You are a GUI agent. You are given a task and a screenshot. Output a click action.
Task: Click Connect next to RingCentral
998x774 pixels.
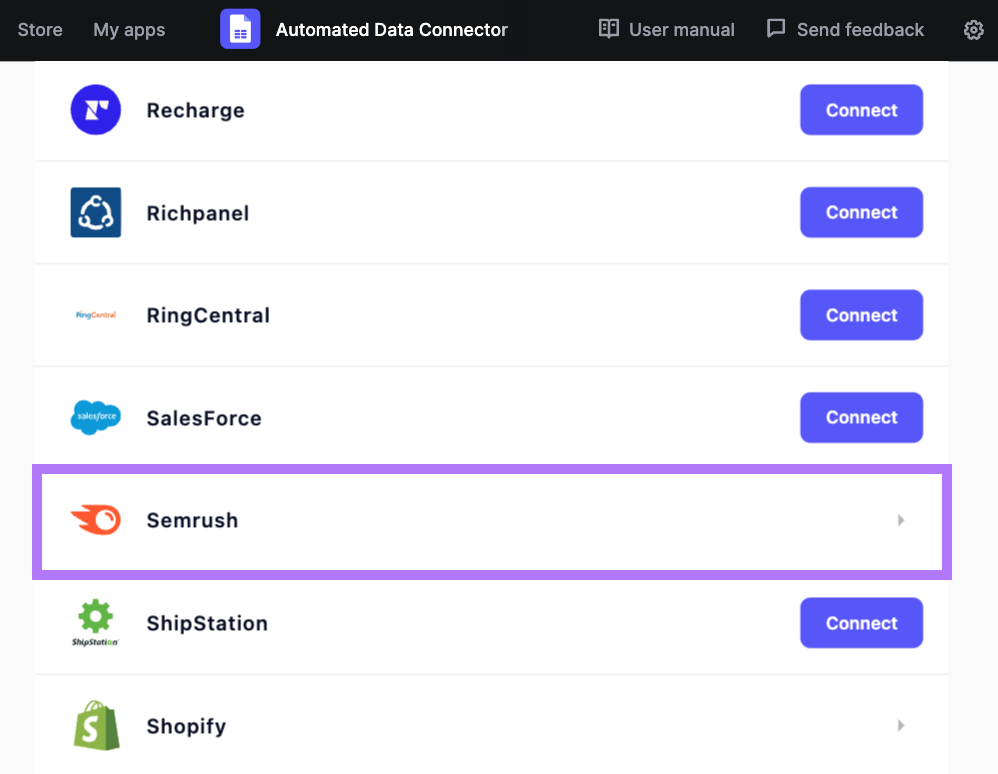[861, 315]
